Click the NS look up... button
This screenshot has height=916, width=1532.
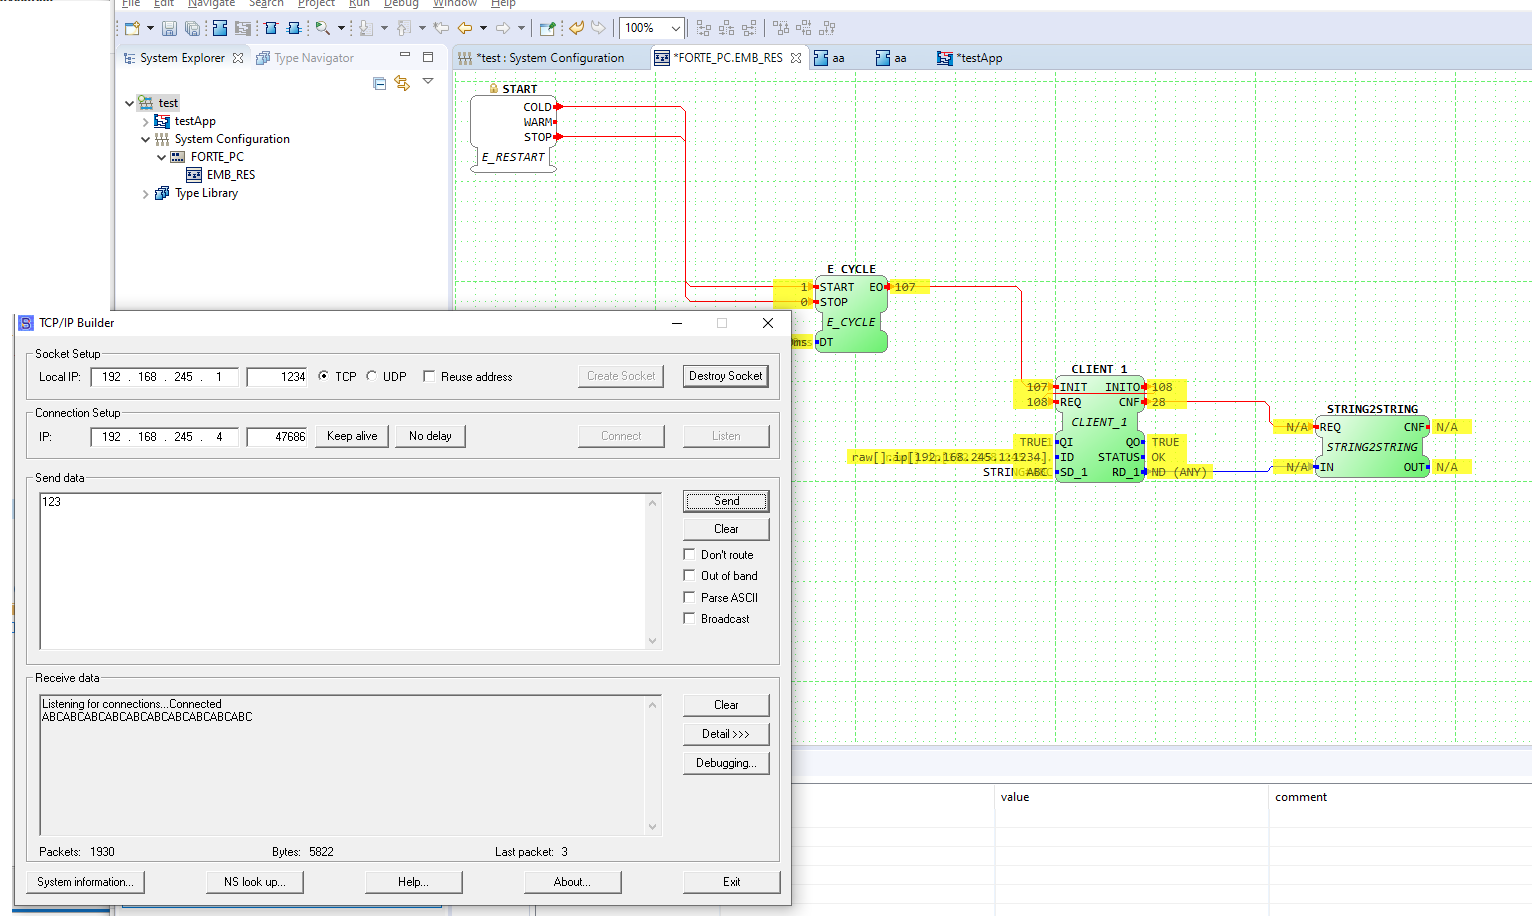(x=254, y=882)
